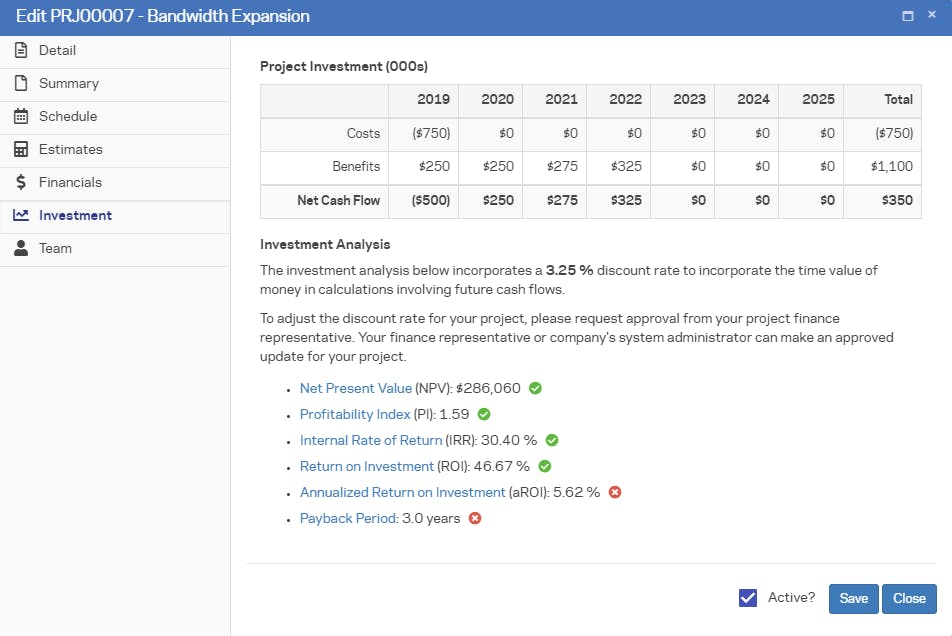The width and height of the screenshot is (952, 636).
Task: Click the green check beside NPV value
Action: point(535,388)
